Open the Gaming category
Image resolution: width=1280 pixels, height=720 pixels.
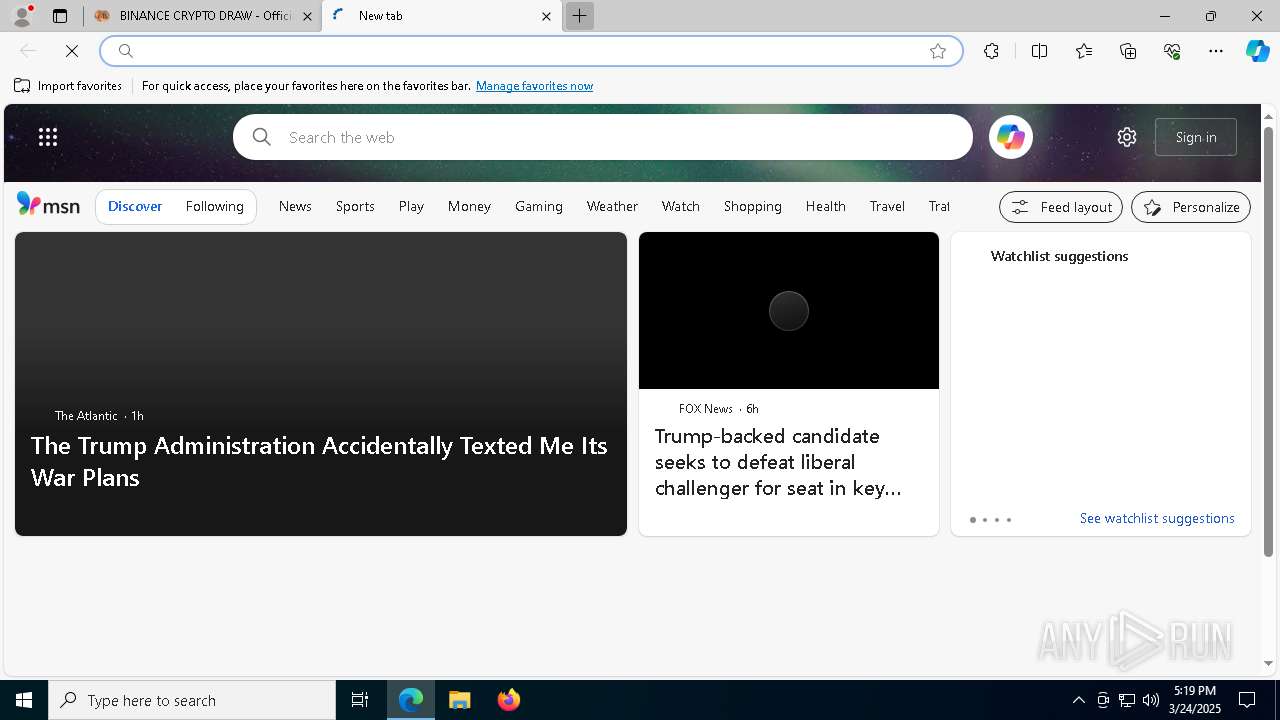(x=539, y=206)
